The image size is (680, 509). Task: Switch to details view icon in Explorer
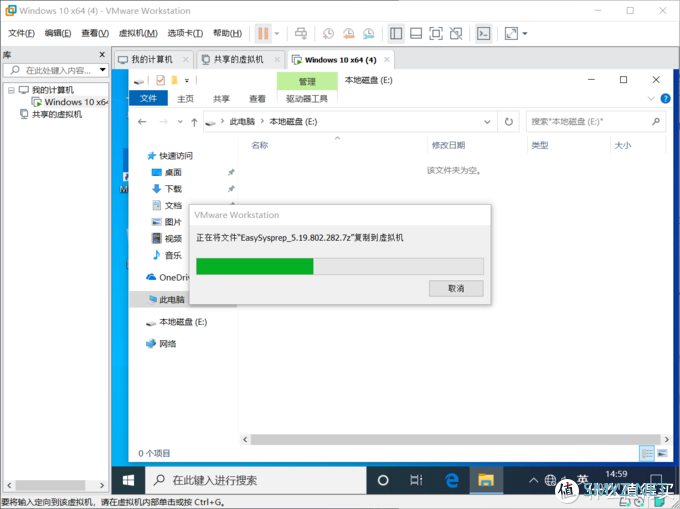coord(647,454)
